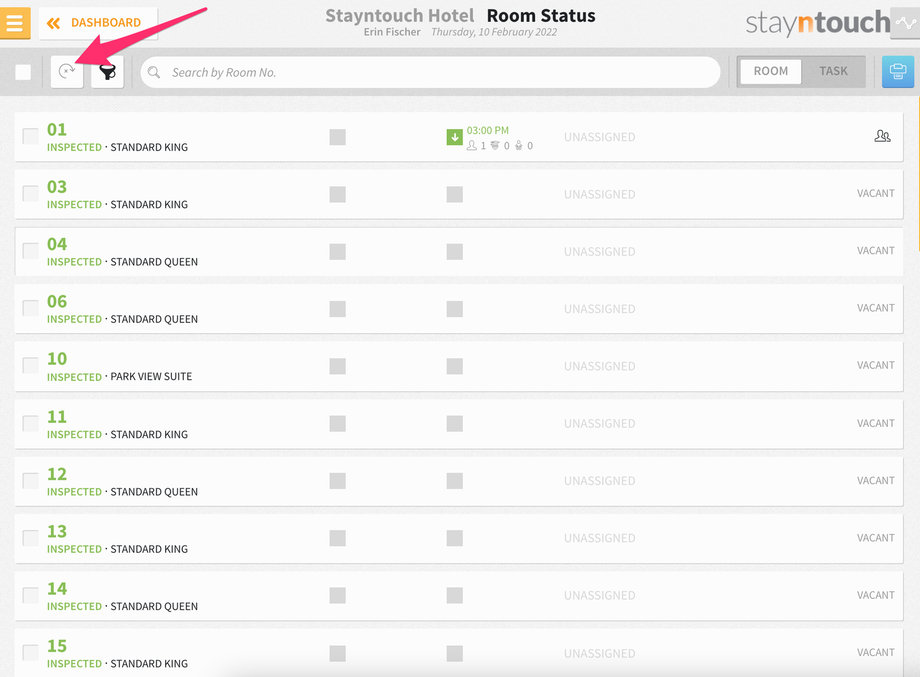Click the refresh room status icon
Viewport: 920px width, 677px height.
click(67, 72)
